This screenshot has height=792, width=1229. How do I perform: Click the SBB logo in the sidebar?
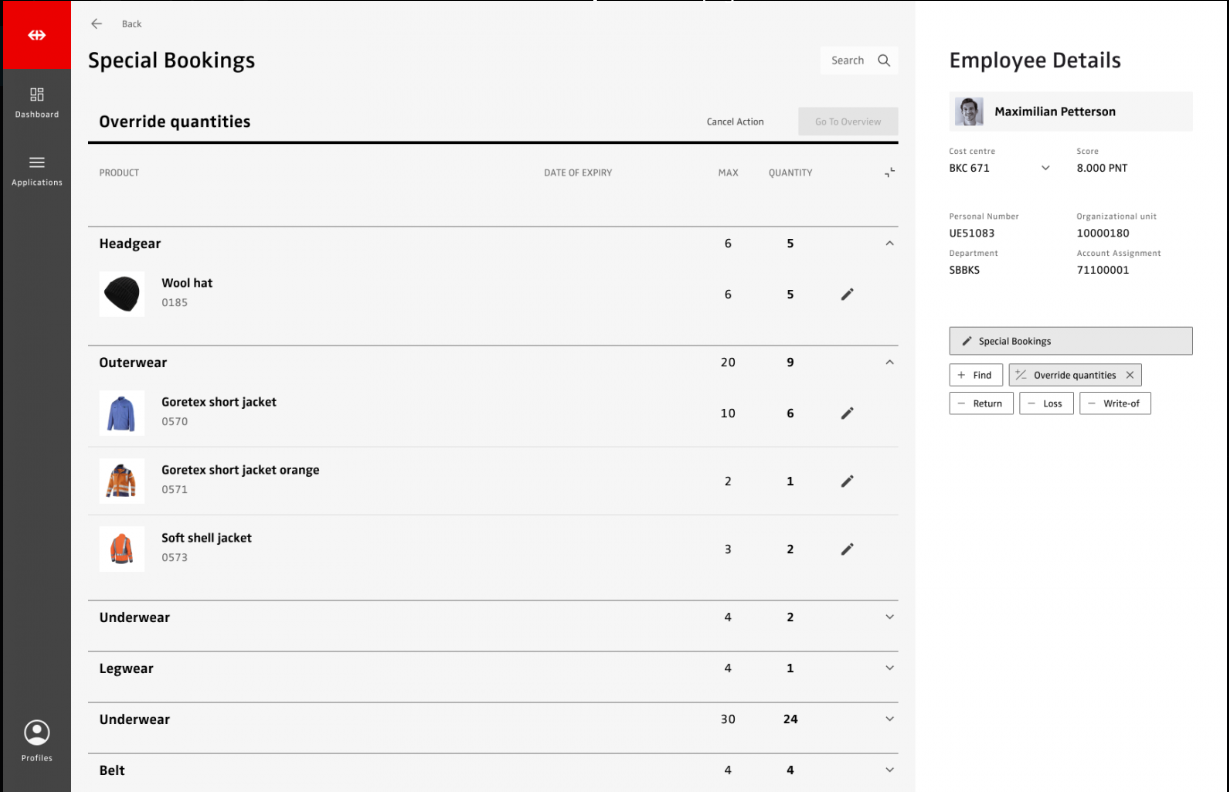click(37, 35)
